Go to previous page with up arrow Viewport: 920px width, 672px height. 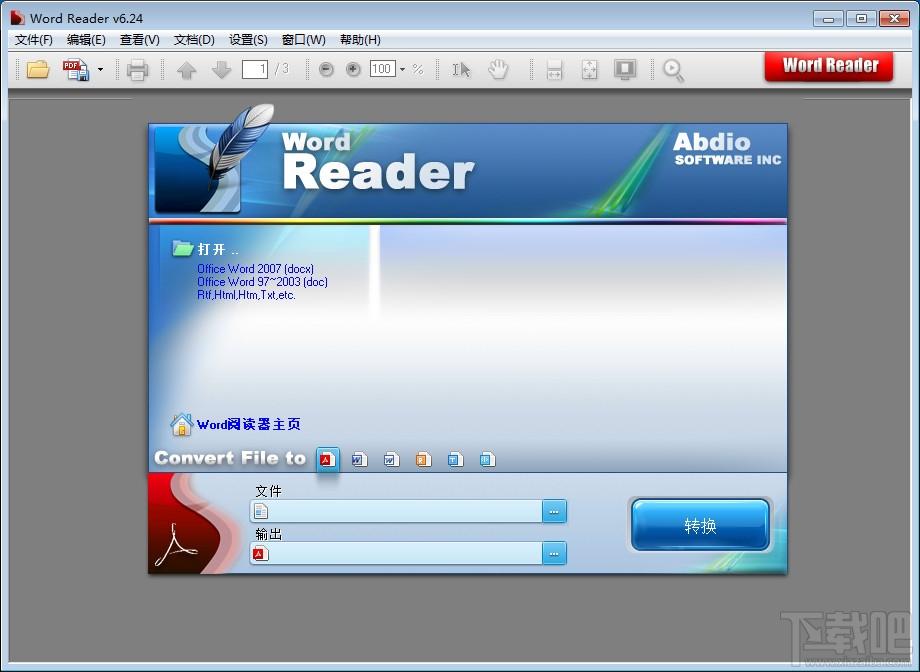(187, 70)
